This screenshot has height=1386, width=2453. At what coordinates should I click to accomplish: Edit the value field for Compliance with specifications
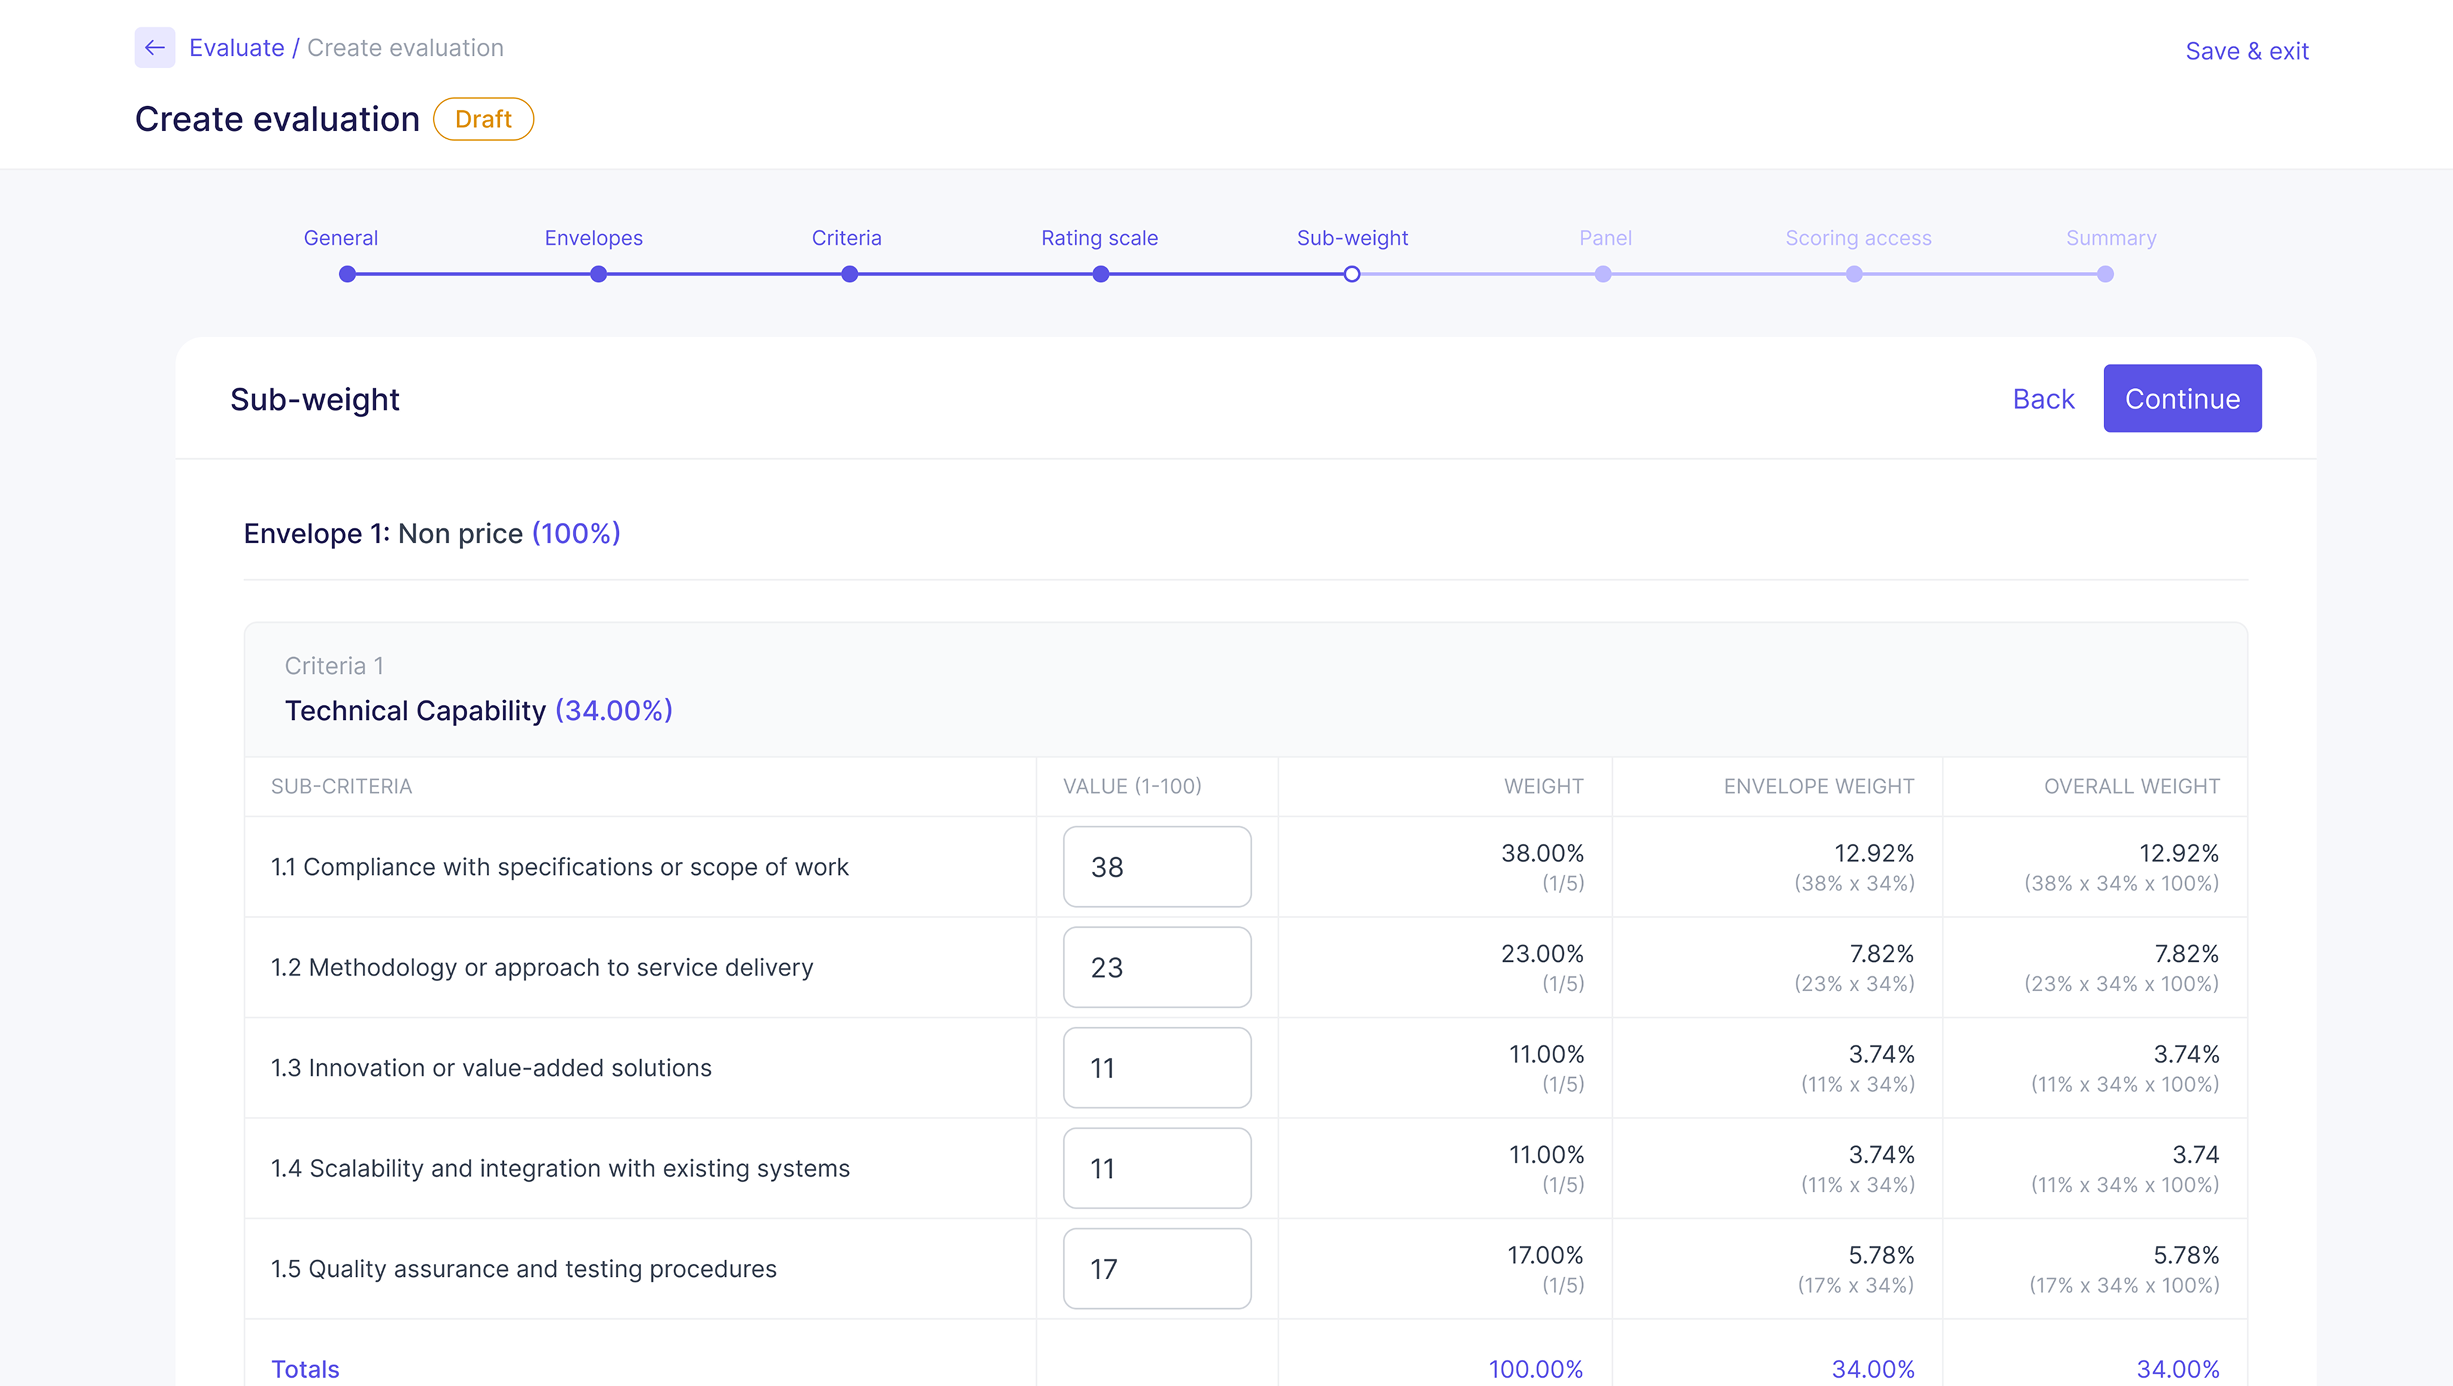pyautogui.click(x=1156, y=867)
